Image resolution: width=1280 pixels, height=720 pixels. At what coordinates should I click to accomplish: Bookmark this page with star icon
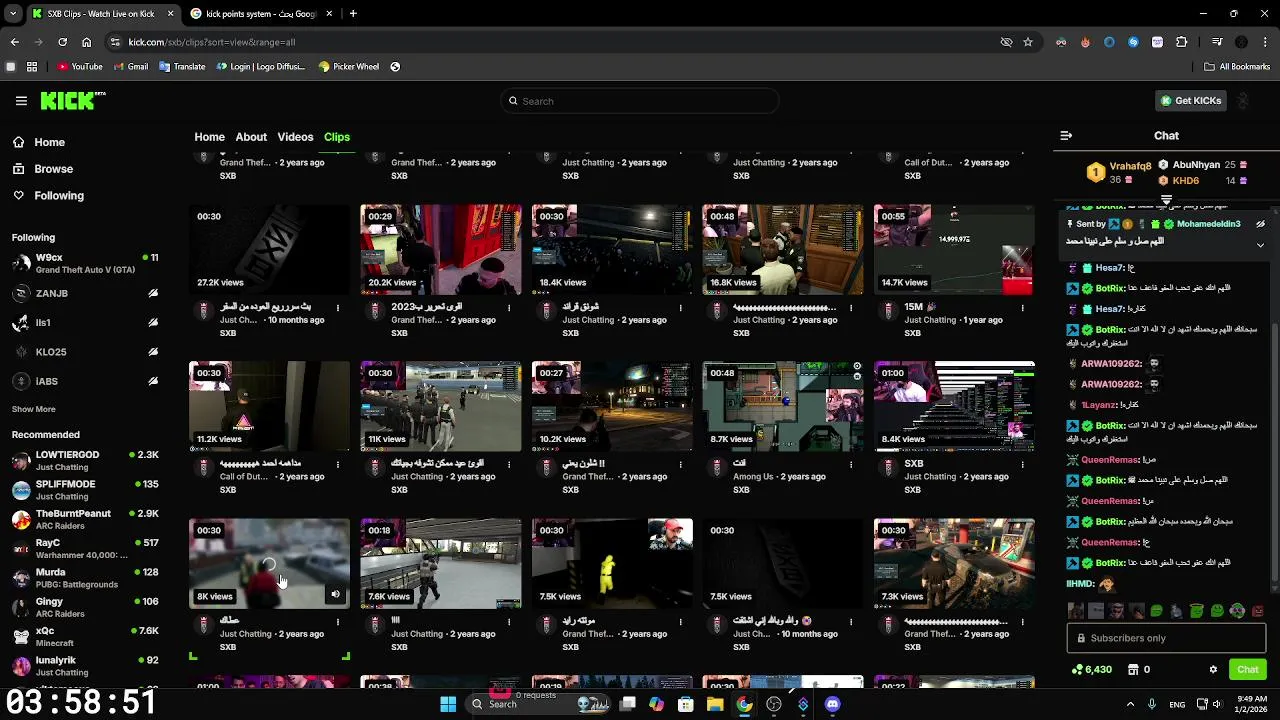coord(1027,42)
